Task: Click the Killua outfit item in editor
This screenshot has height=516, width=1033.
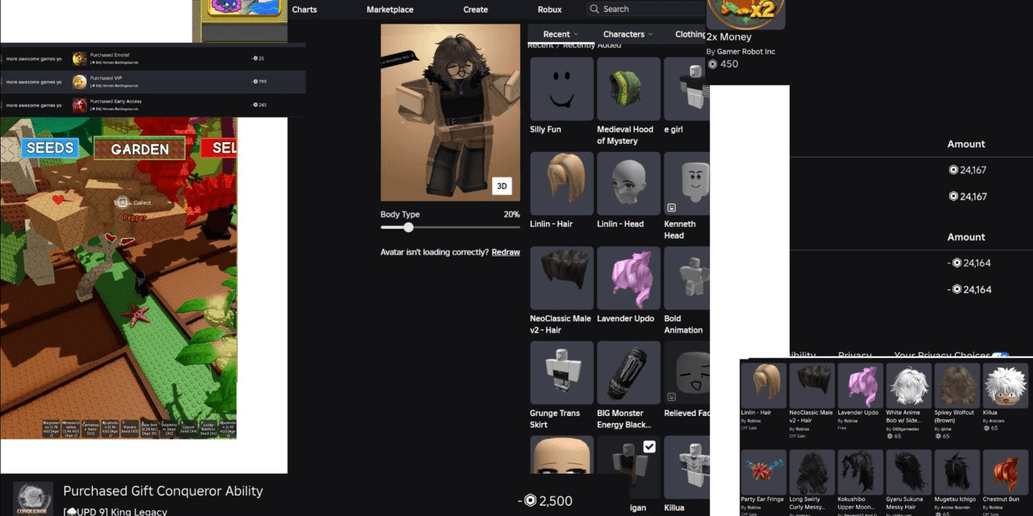Action: coord(686,467)
